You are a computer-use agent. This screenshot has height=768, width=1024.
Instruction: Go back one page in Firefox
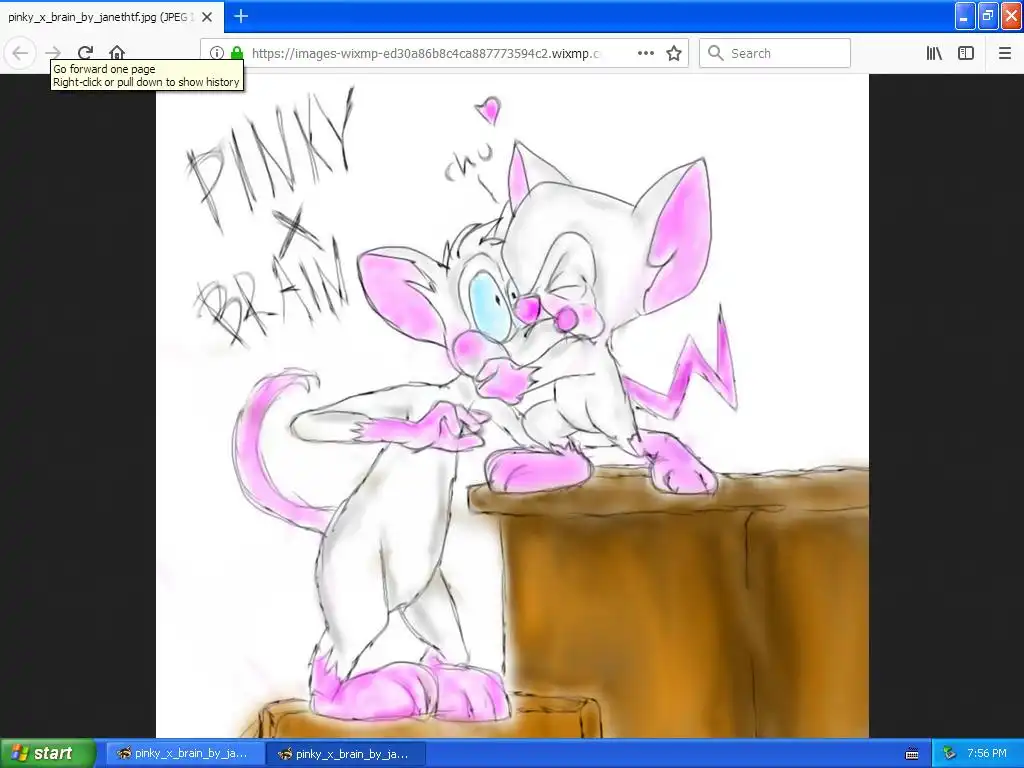click(x=20, y=53)
